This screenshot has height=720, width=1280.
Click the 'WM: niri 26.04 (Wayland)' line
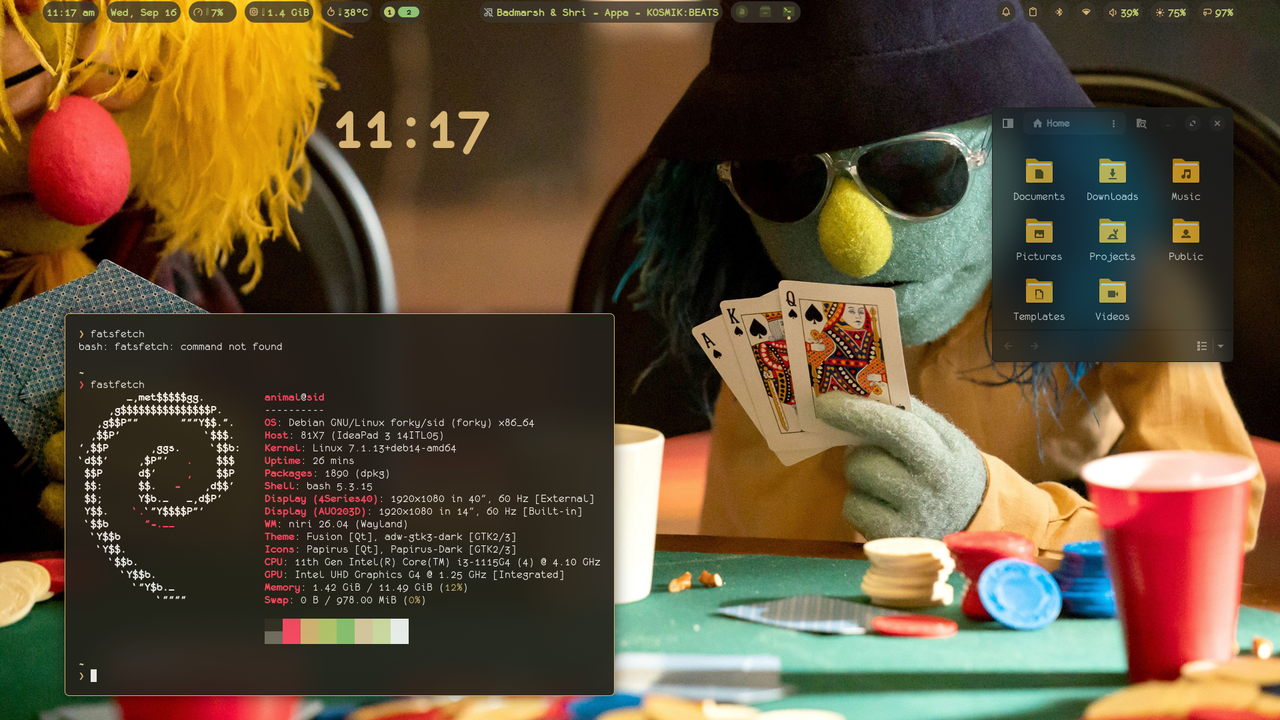tap(336, 524)
